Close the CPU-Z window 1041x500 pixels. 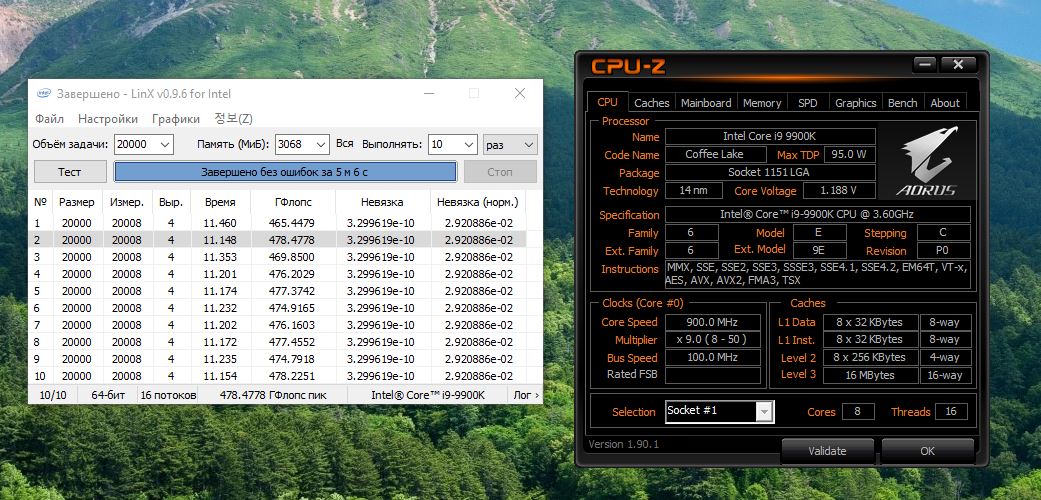click(958, 64)
